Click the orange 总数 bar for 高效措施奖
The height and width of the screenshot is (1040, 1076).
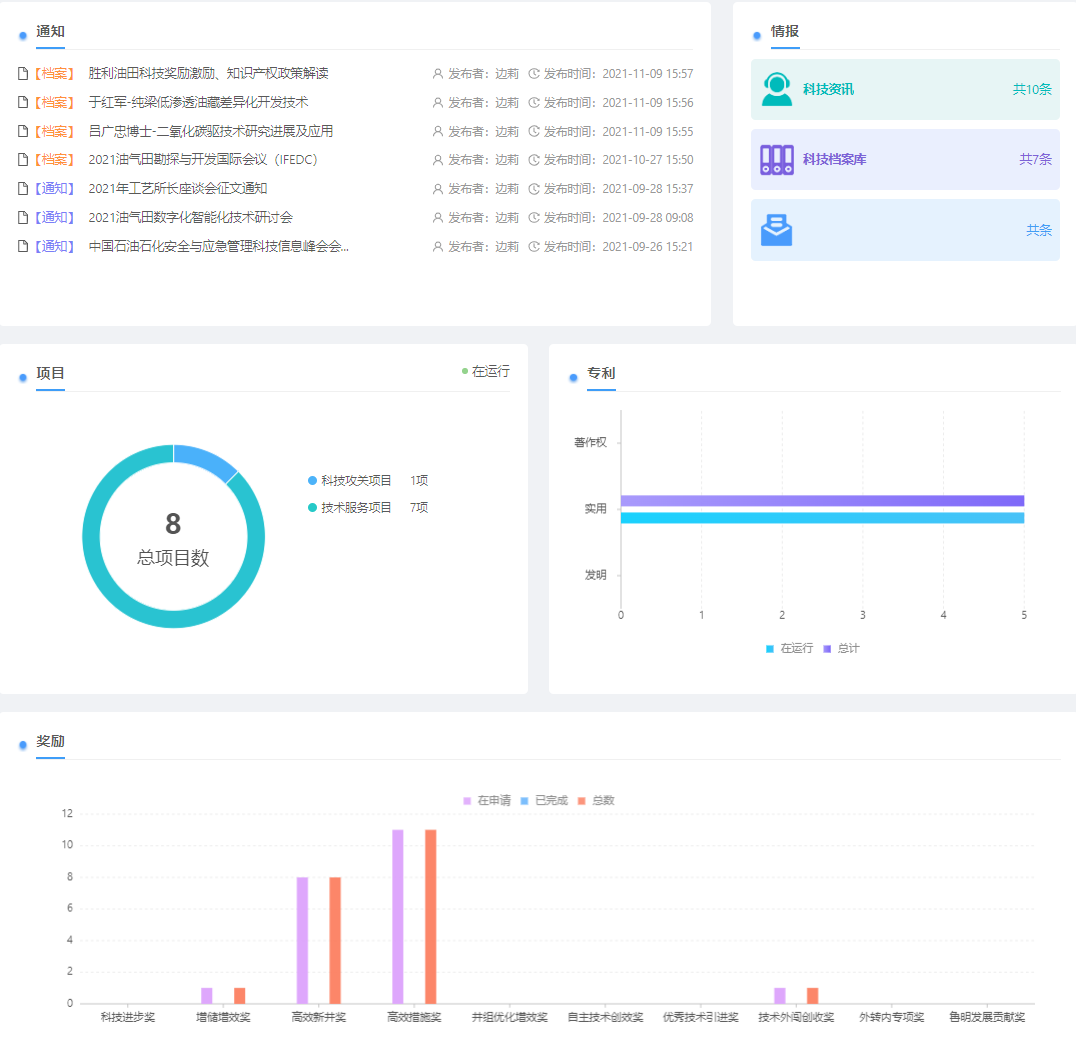(x=431, y=915)
